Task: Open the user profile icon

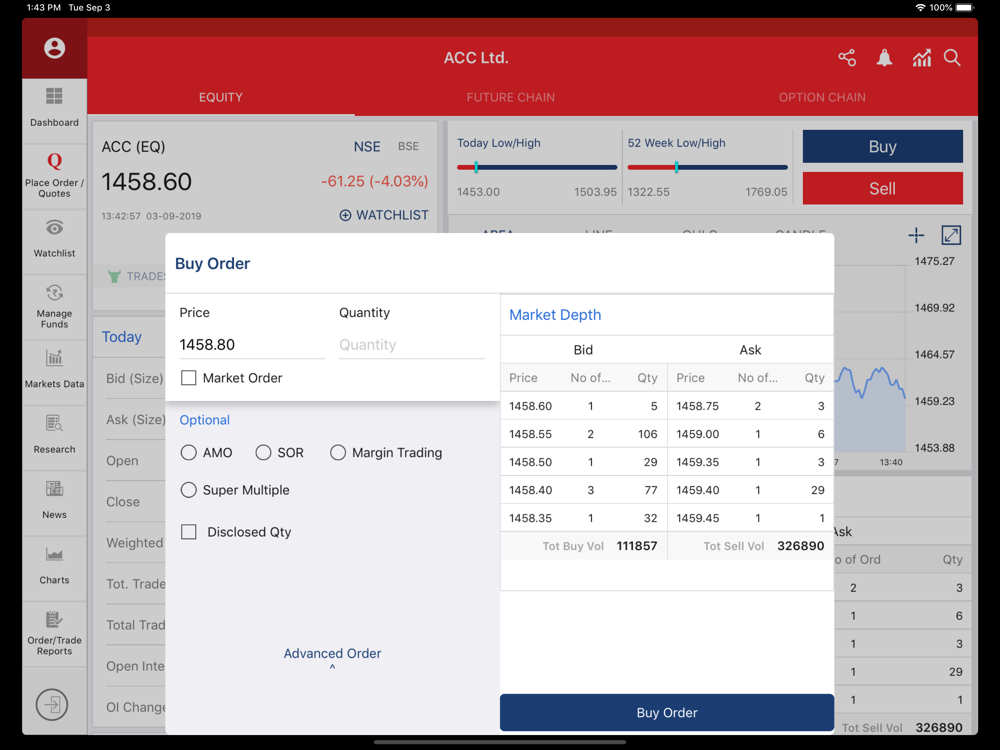Action: click(54, 48)
